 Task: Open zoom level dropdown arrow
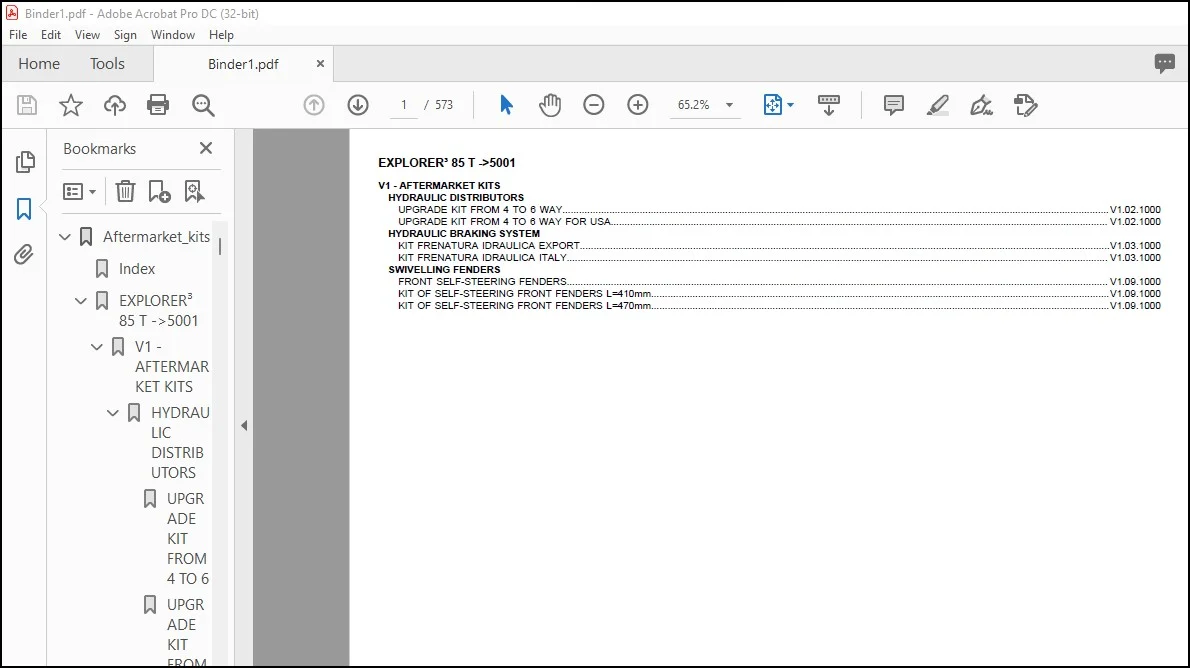(729, 105)
